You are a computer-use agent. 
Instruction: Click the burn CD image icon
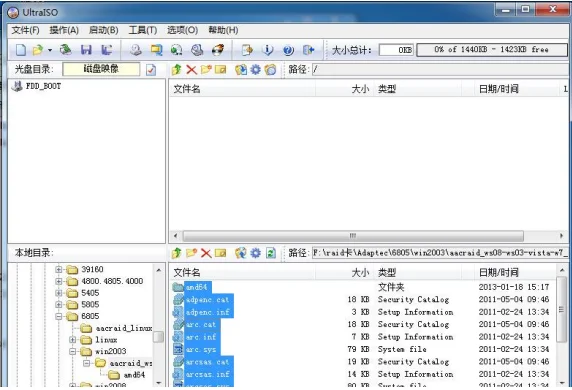pyautogui.click(x=218, y=50)
